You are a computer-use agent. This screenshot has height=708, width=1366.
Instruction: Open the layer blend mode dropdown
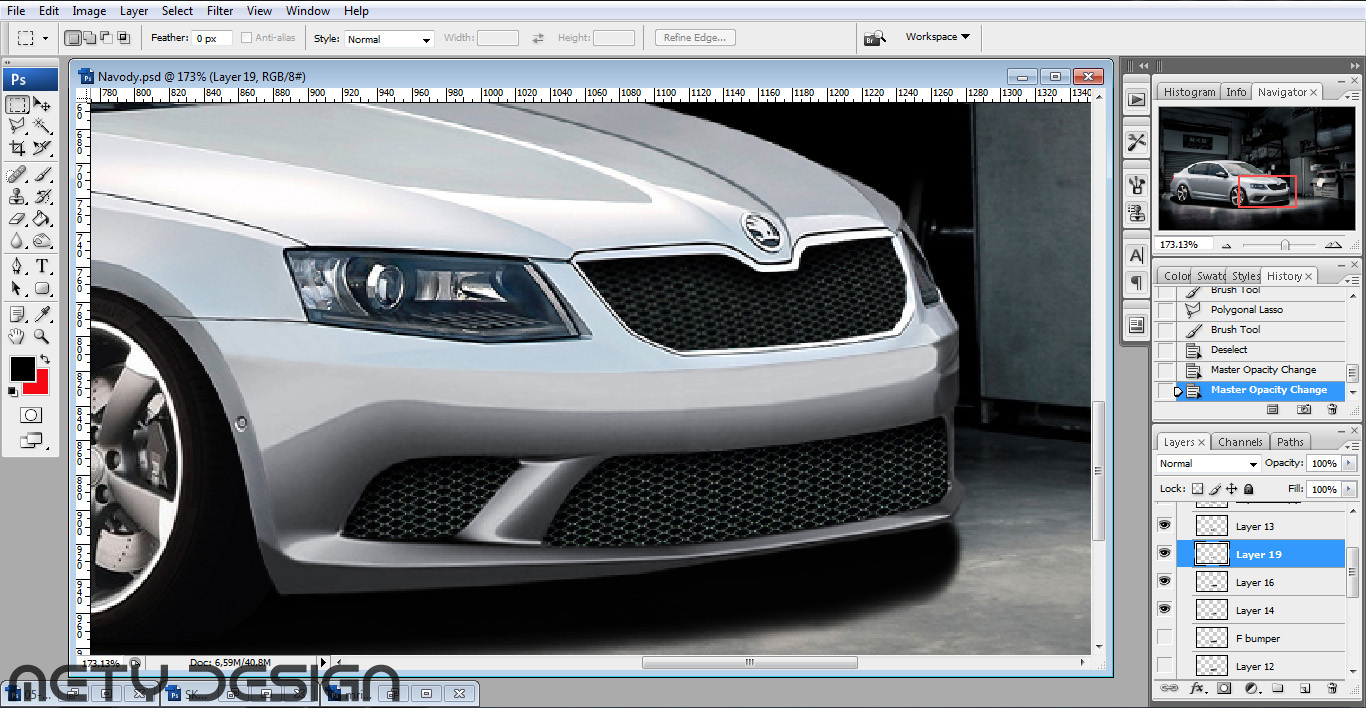tap(1208, 464)
